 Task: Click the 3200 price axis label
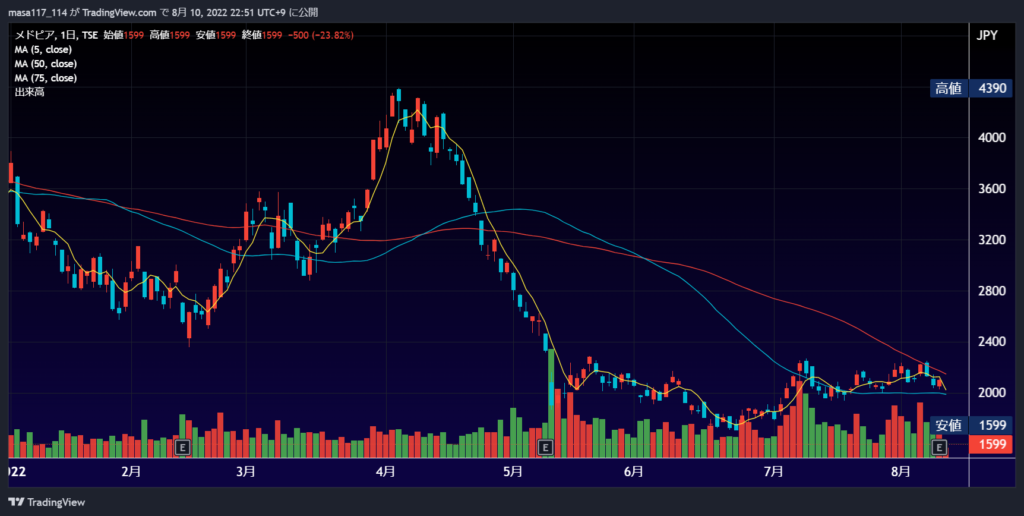click(x=991, y=240)
